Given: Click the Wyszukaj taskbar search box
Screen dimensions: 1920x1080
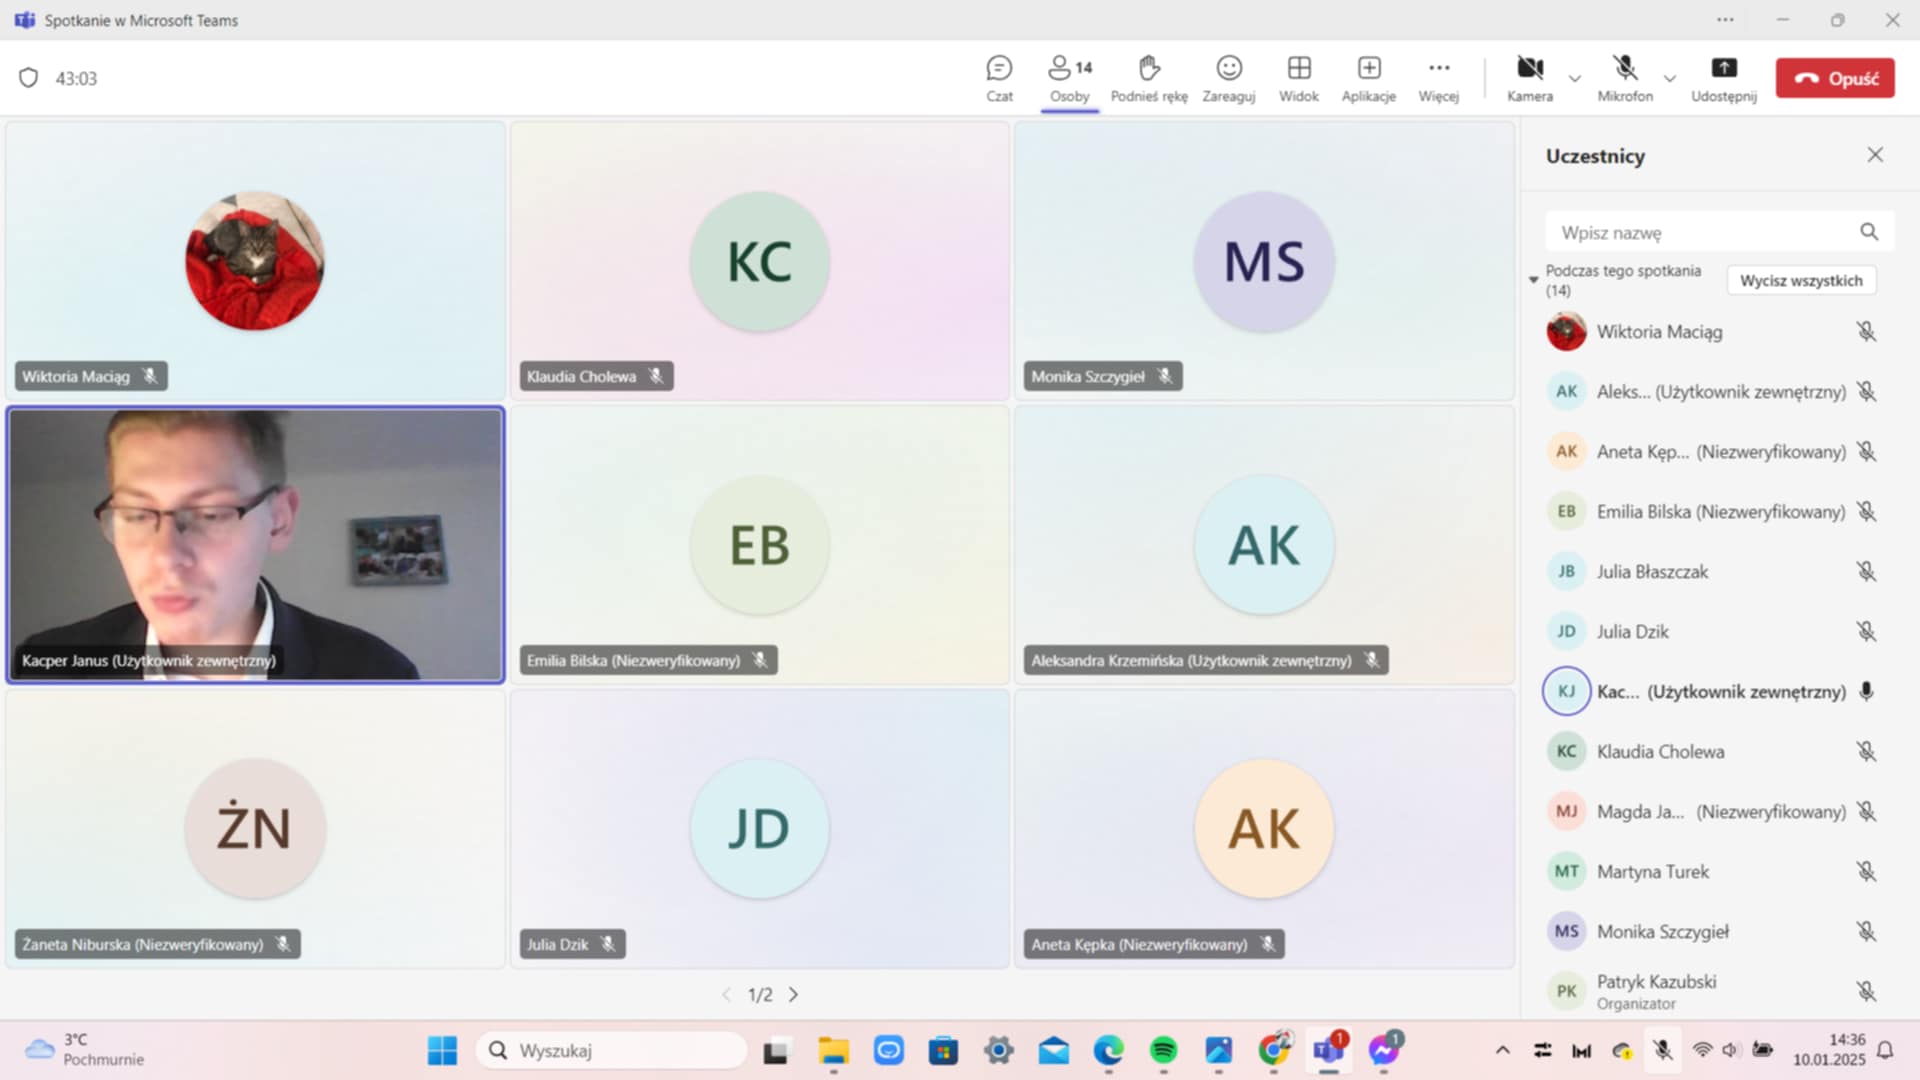Looking at the screenshot, I should pyautogui.click(x=612, y=1051).
